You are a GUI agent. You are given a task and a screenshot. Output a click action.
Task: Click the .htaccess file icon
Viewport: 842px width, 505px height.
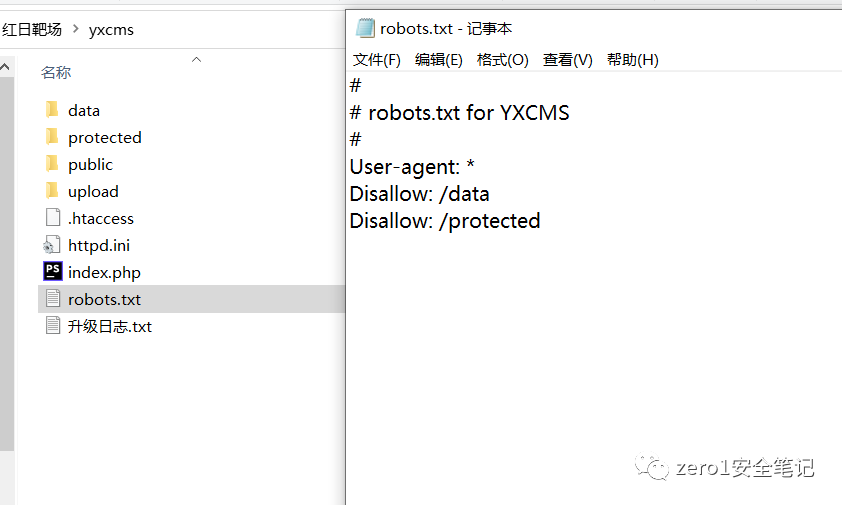53,218
